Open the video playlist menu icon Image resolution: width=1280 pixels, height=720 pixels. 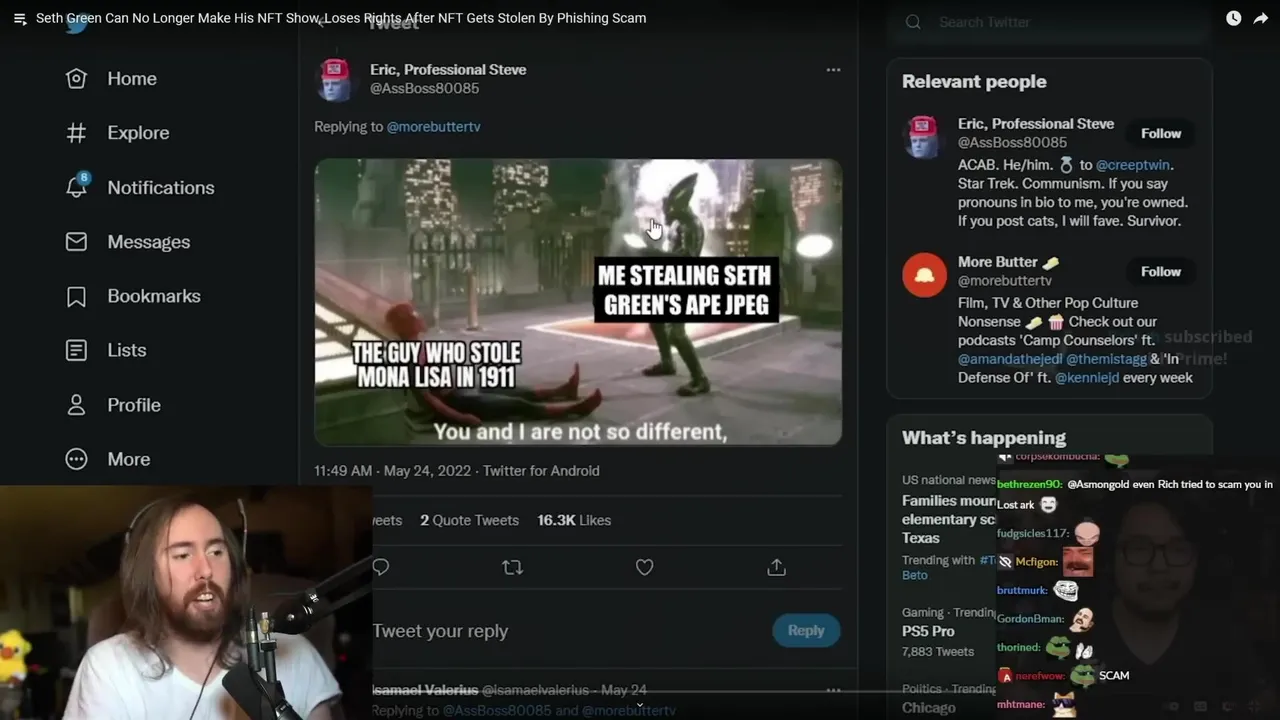click(19, 18)
